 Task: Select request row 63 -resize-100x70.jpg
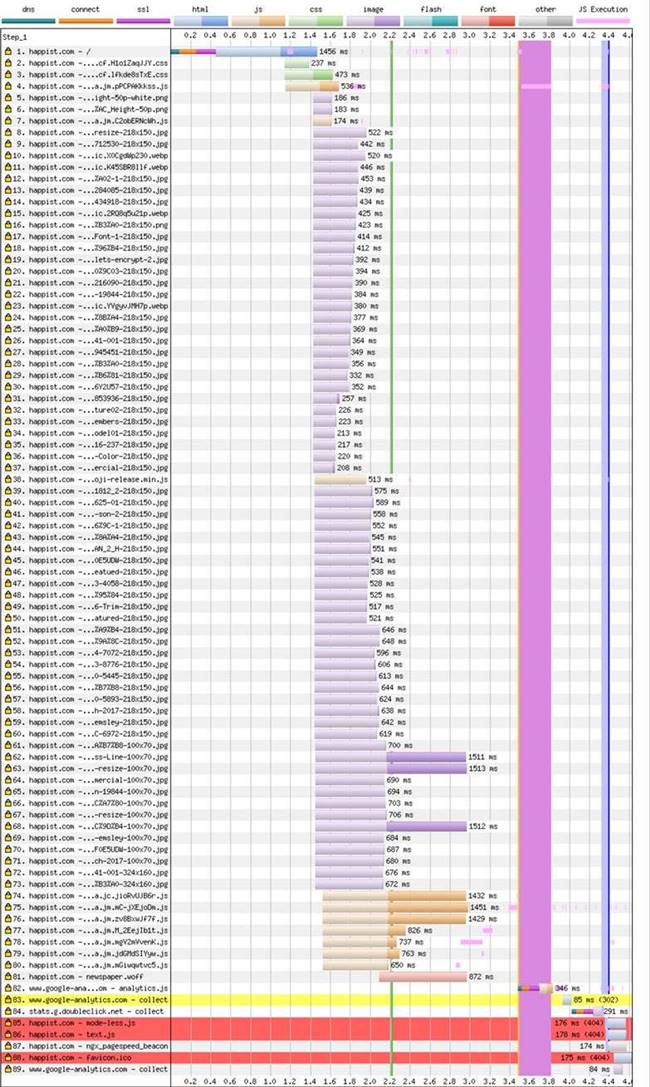pyautogui.click(x=87, y=768)
